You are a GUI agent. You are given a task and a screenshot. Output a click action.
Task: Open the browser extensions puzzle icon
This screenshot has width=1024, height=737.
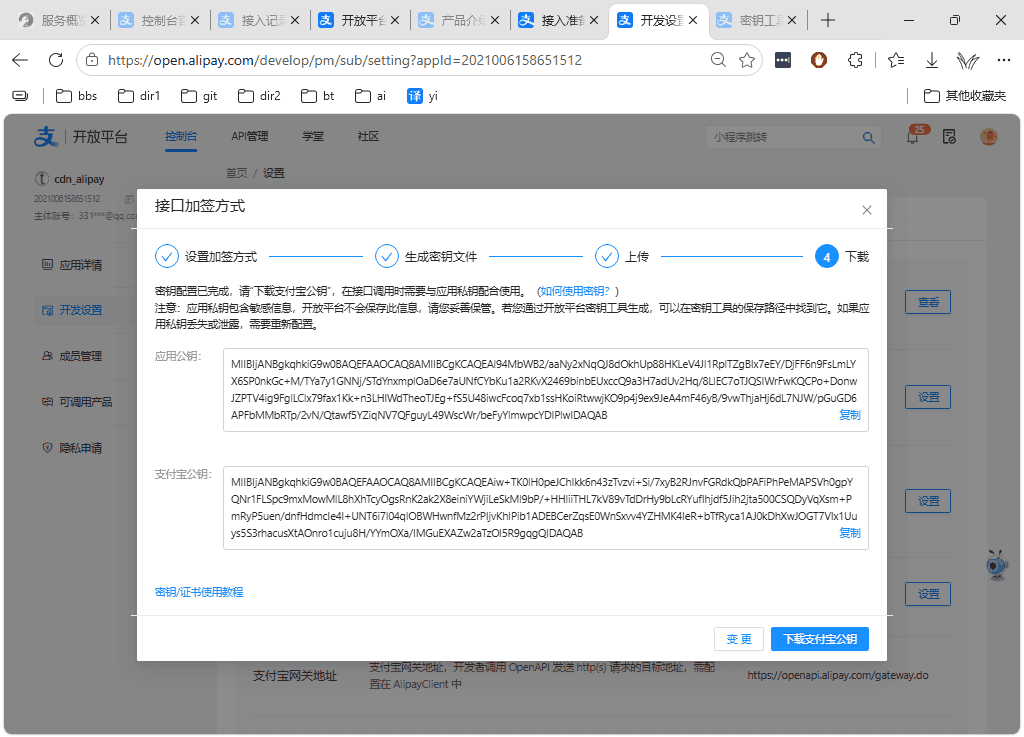pyautogui.click(x=855, y=60)
